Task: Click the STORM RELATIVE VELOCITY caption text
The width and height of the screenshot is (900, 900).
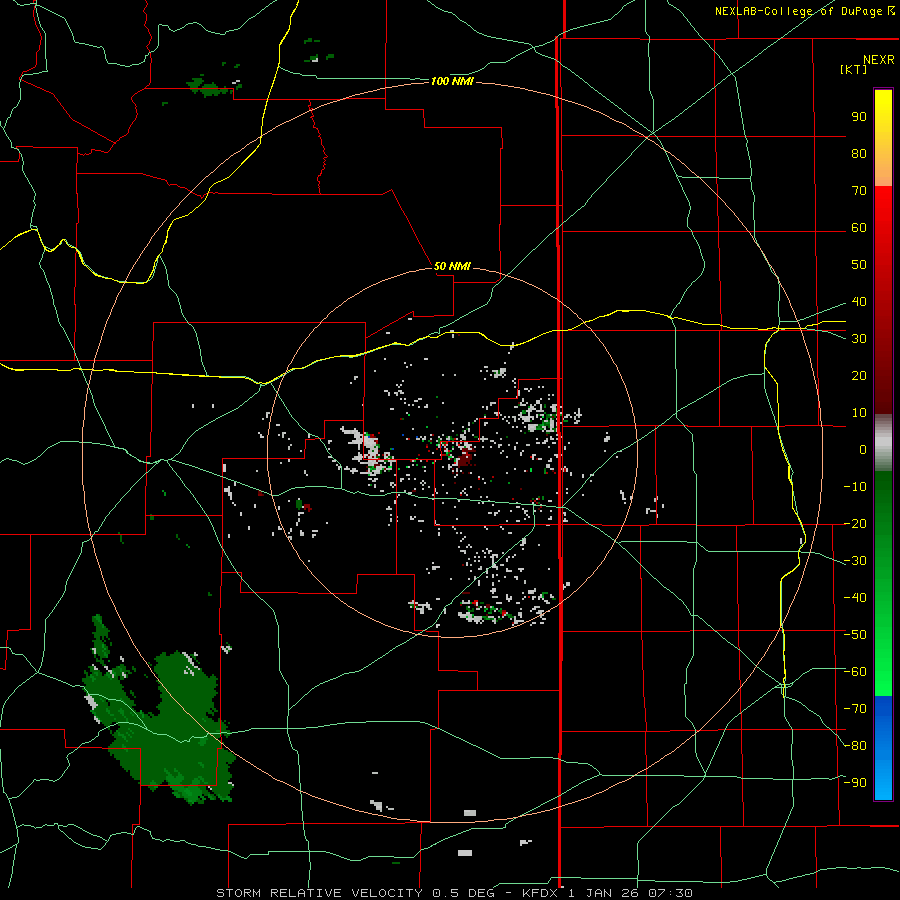Action: [319, 893]
